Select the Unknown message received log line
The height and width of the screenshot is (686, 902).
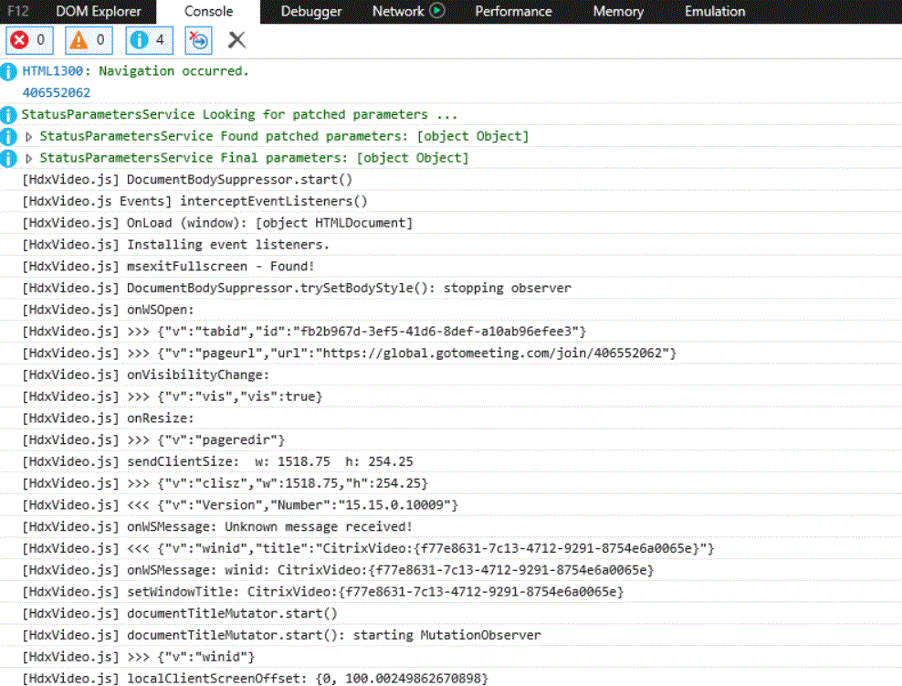tap(217, 527)
